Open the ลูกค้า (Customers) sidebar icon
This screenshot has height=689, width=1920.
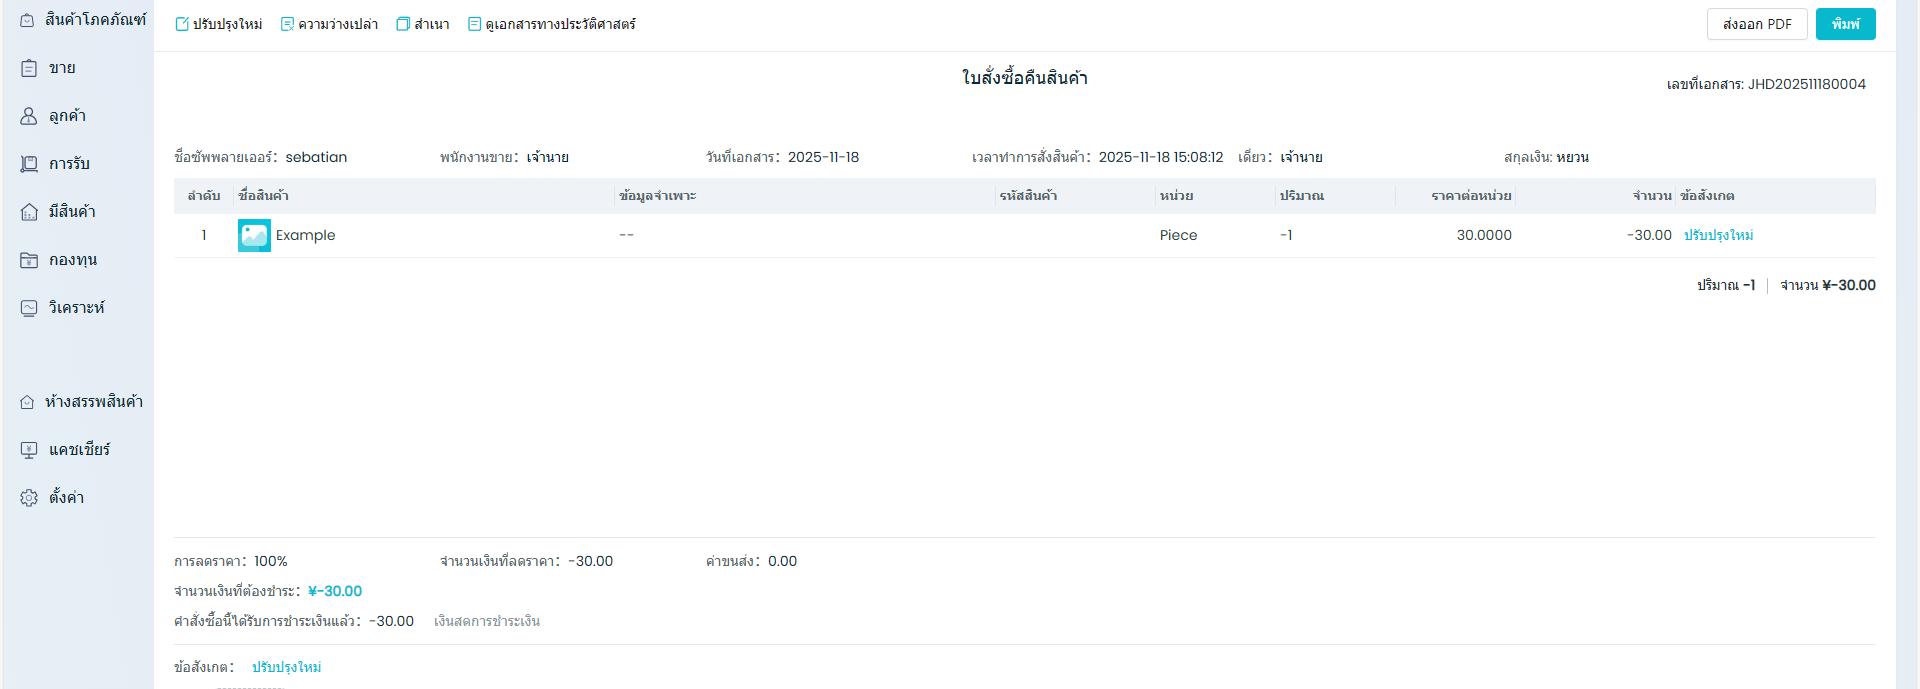tap(29, 116)
